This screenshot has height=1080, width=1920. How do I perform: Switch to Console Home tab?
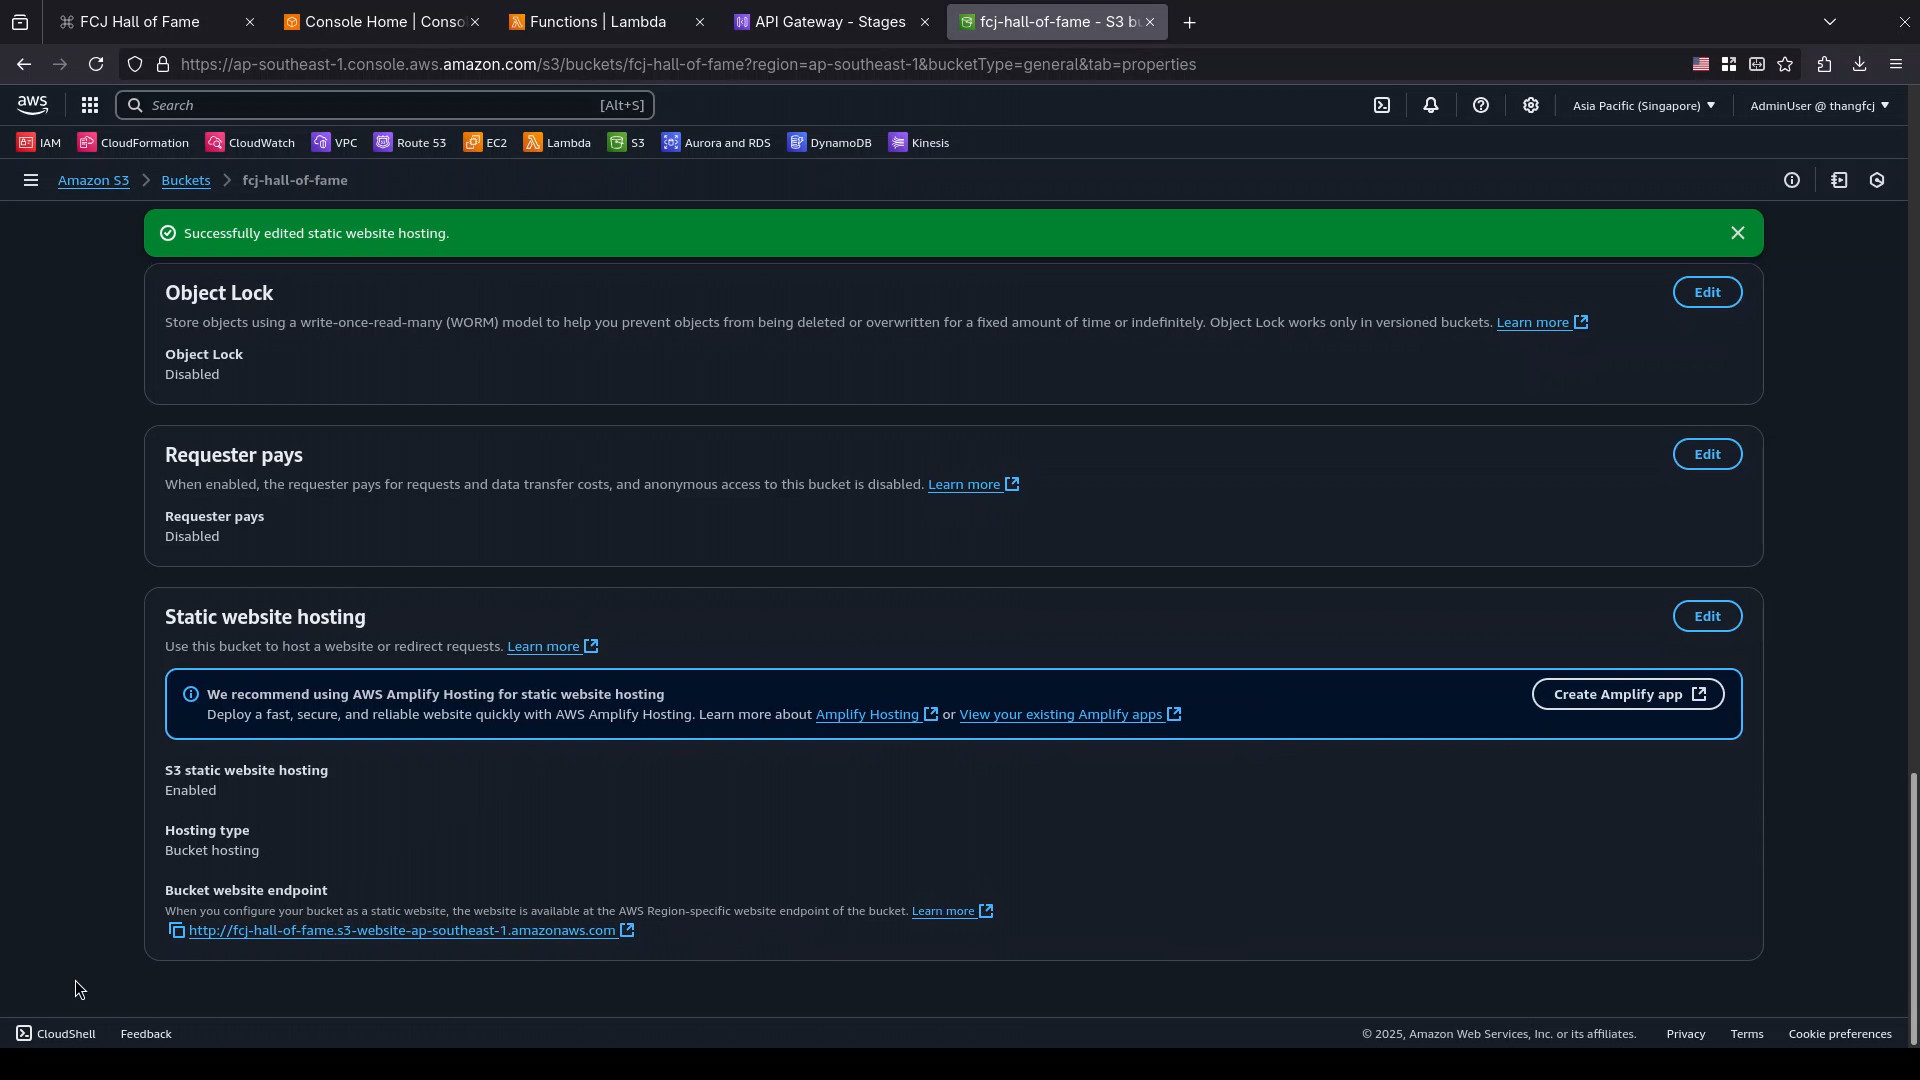coord(375,22)
